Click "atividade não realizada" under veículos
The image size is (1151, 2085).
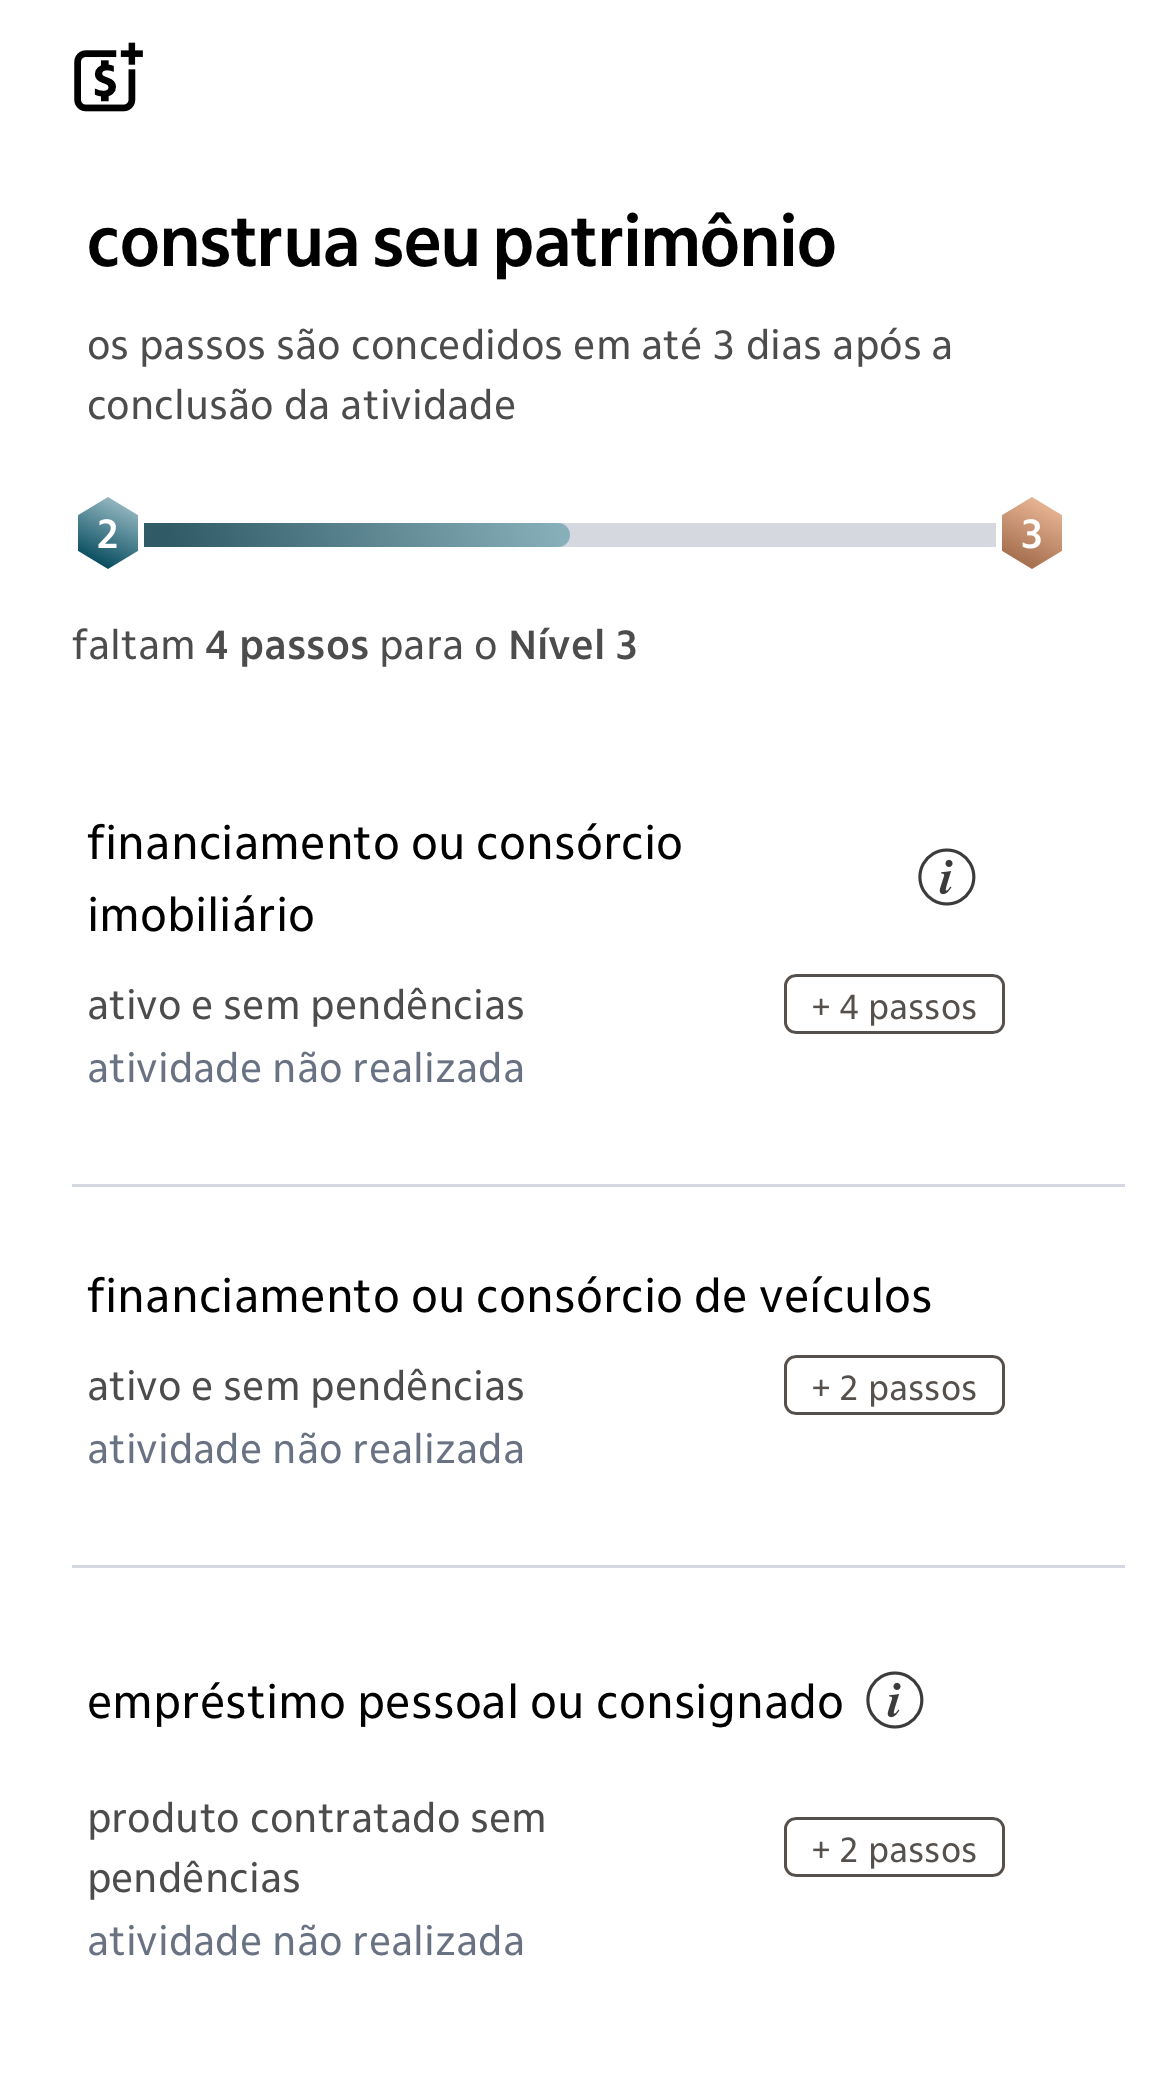(x=305, y=1450)
